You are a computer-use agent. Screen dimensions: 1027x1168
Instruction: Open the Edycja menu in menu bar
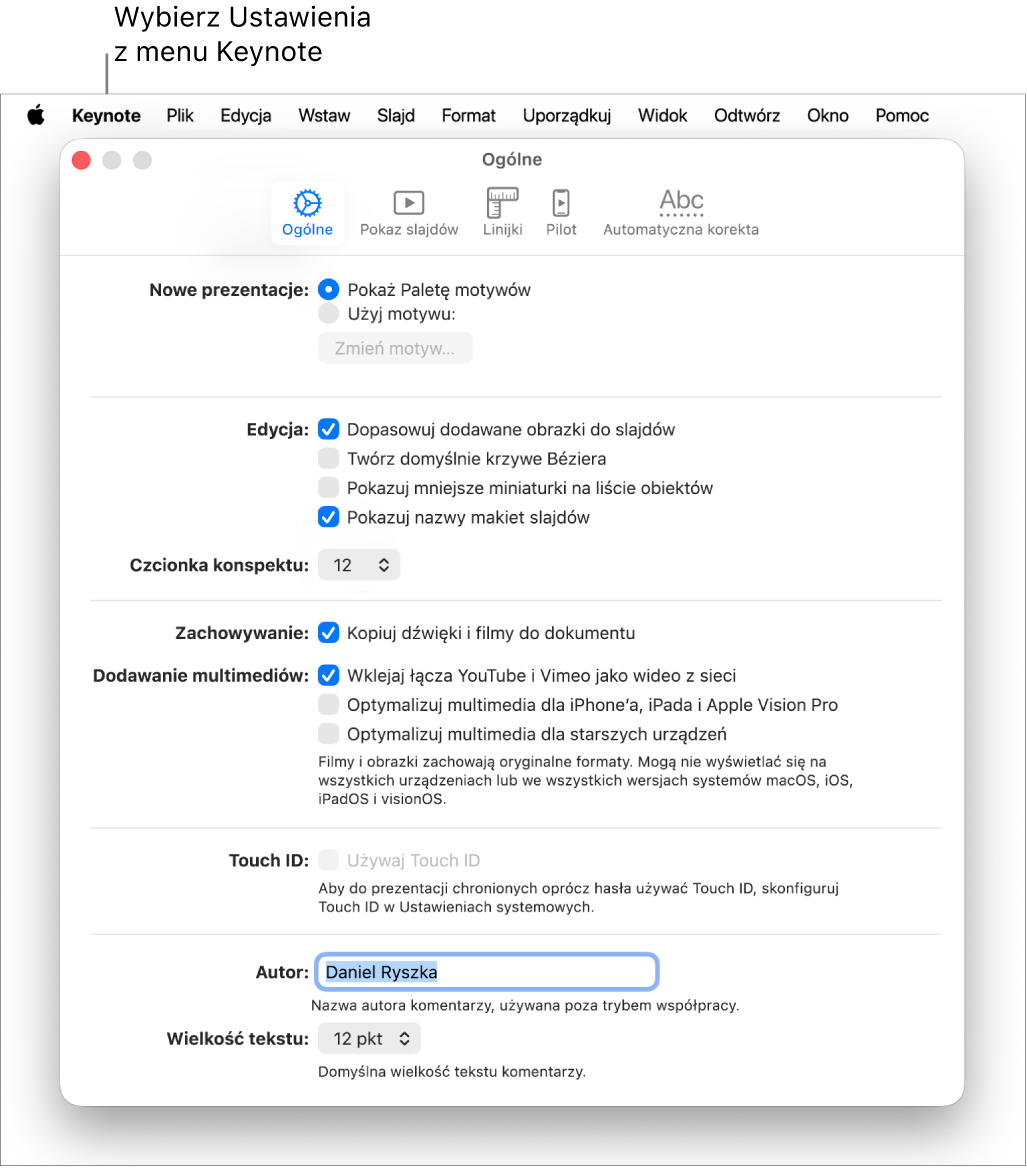click(x=246, y=115)
